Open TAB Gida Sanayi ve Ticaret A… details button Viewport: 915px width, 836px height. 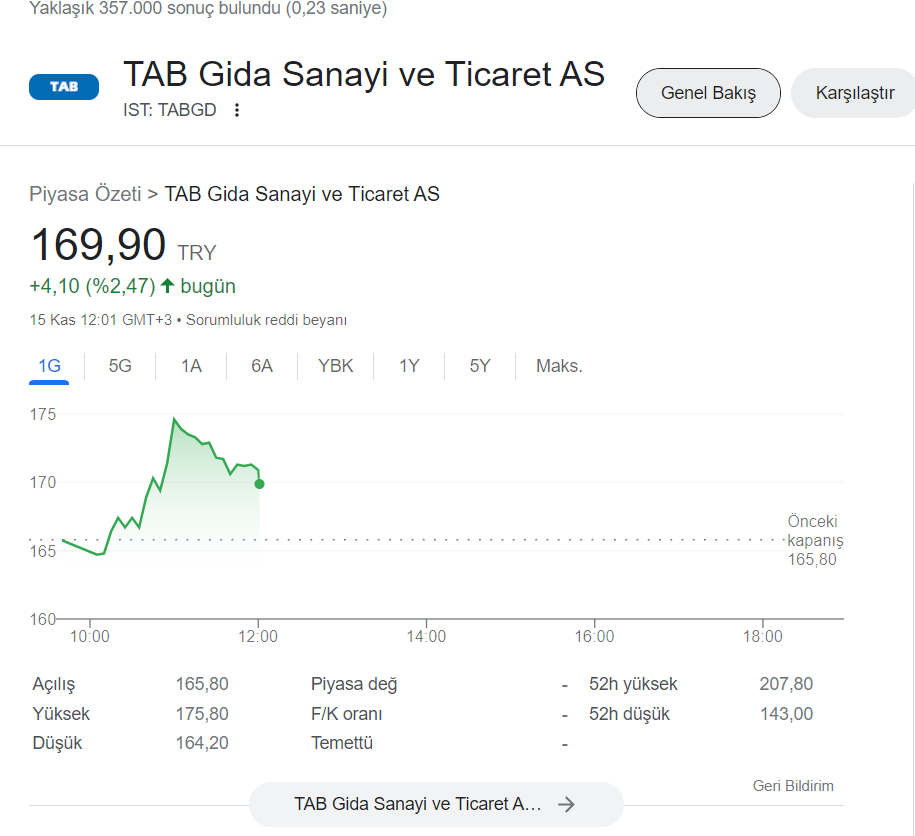pos(436,804)
